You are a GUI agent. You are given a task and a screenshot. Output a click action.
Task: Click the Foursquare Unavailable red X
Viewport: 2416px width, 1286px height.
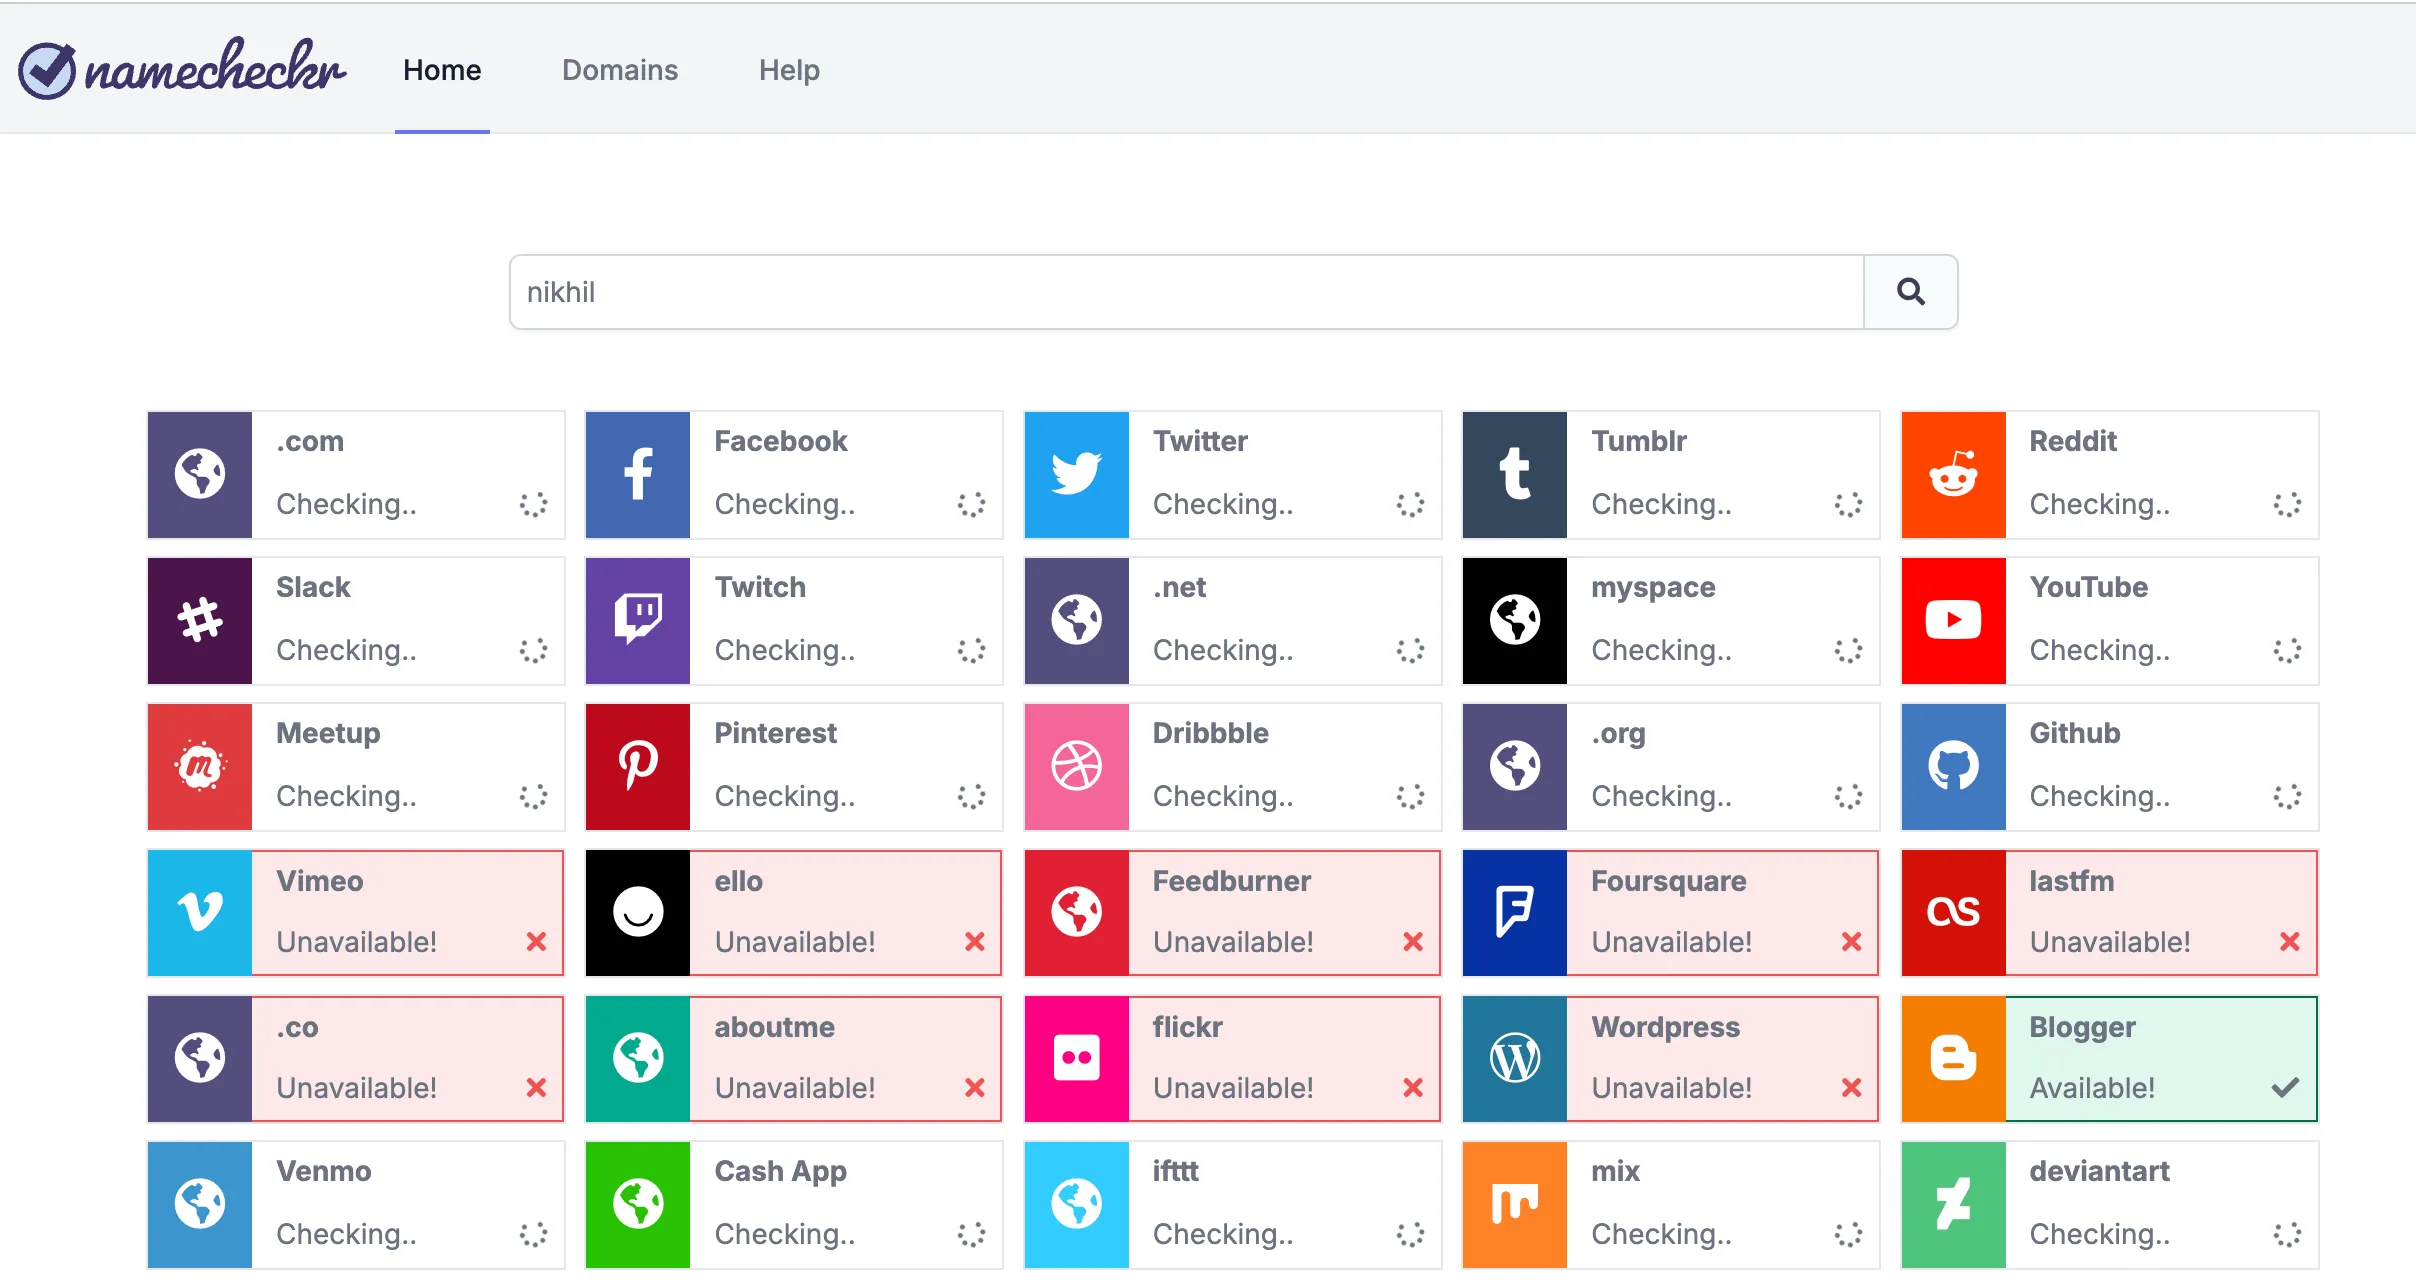1852,941
